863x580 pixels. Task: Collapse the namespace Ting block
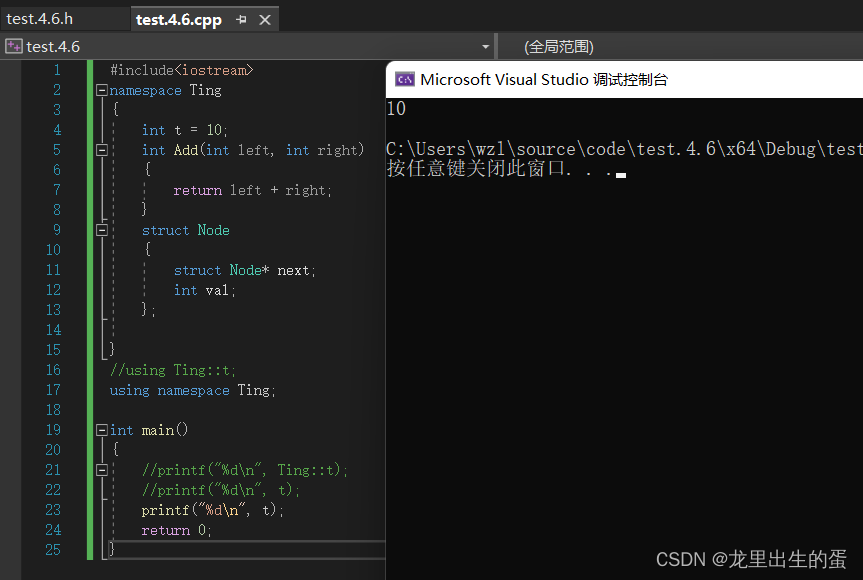[102, 90]
